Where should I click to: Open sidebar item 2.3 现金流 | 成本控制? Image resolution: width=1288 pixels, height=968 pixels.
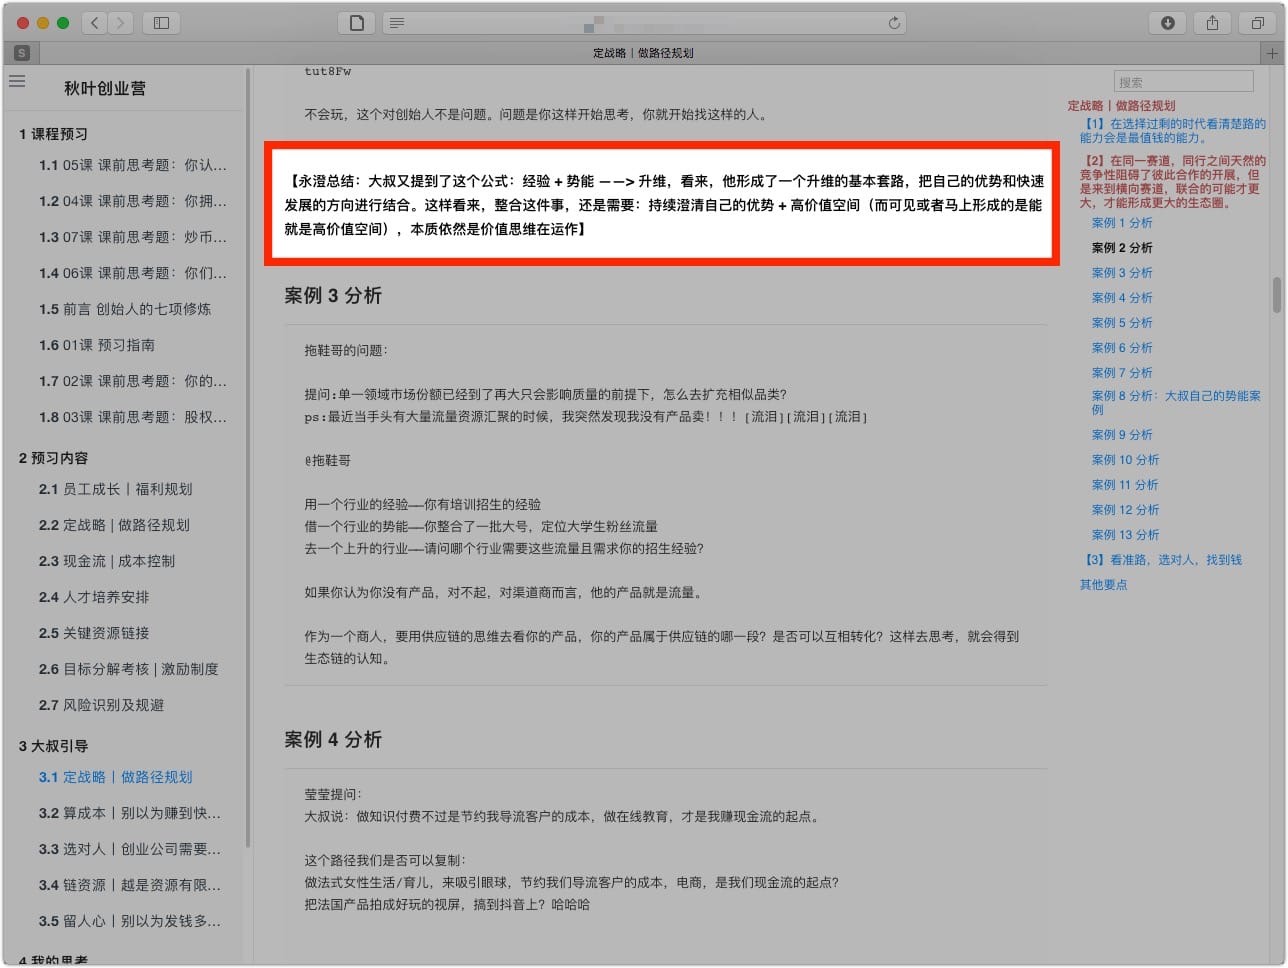coord(106,561)
